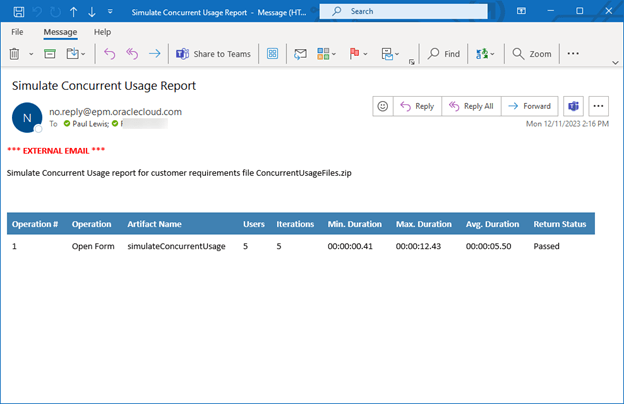Click the Find magnifier in the ribbon
Screen dimensions: 624x404
444,53
